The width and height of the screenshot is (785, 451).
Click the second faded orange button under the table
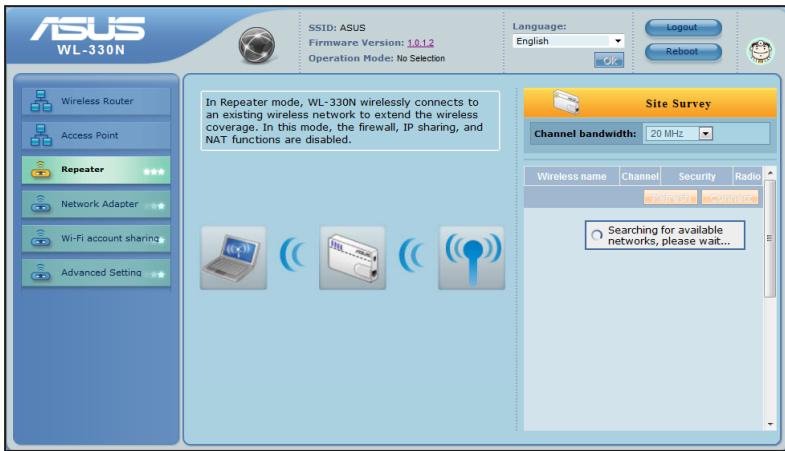(x=730, y=197)
